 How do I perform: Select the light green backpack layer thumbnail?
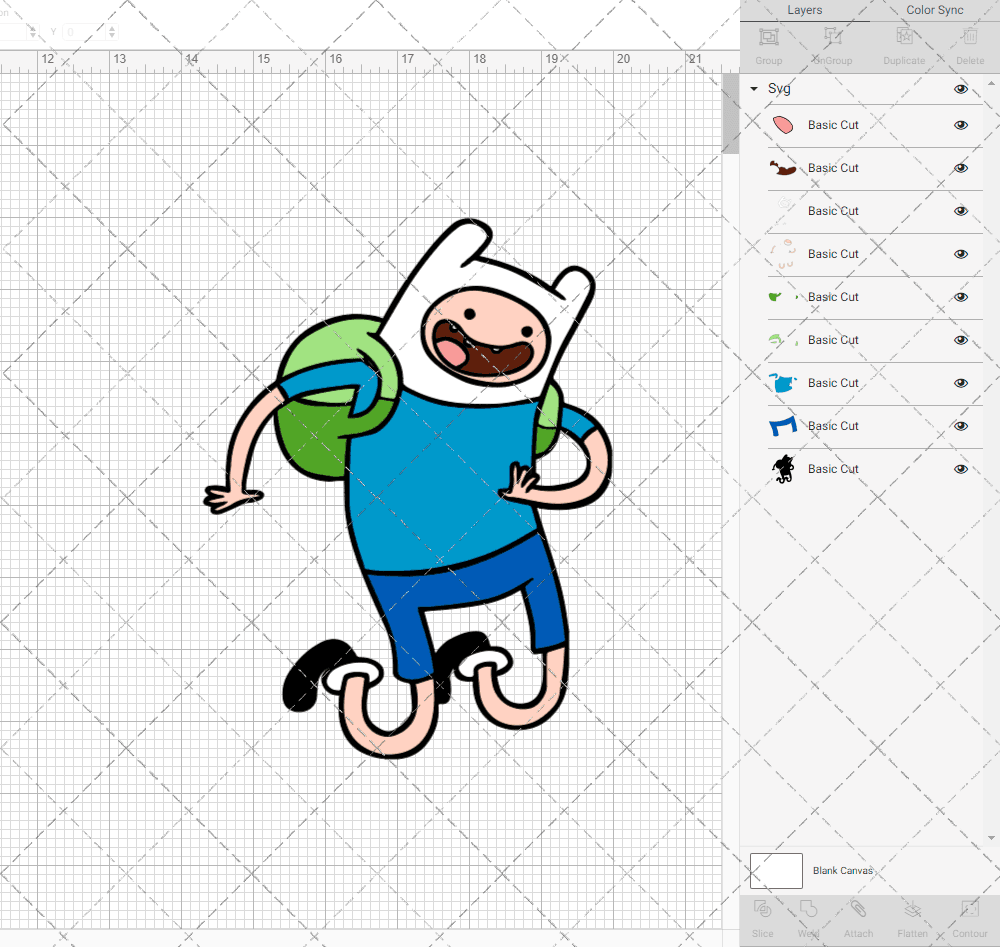[x=783, y=340]
